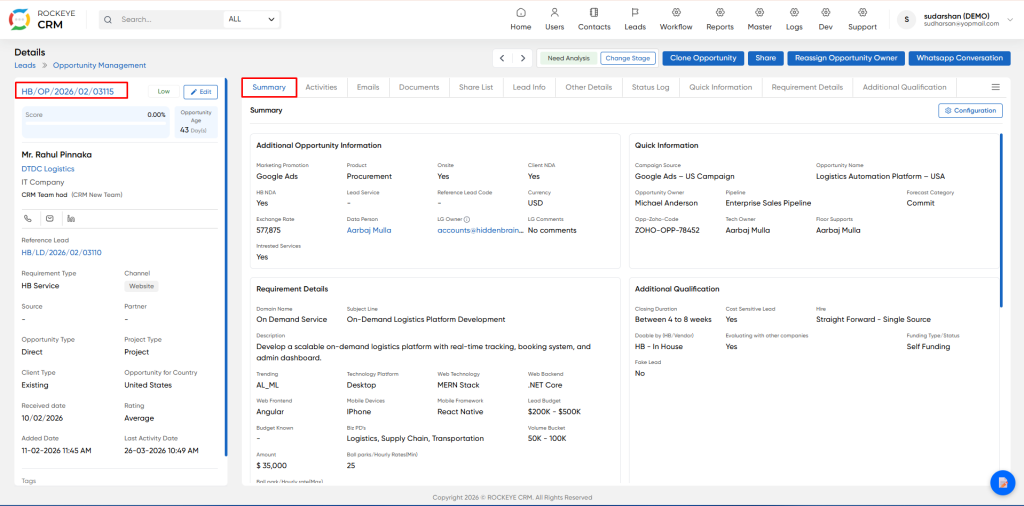The height and width of the screenshot is (506, 1024).
Task: Click the $ 35,000 amount value
Action: 272,466
